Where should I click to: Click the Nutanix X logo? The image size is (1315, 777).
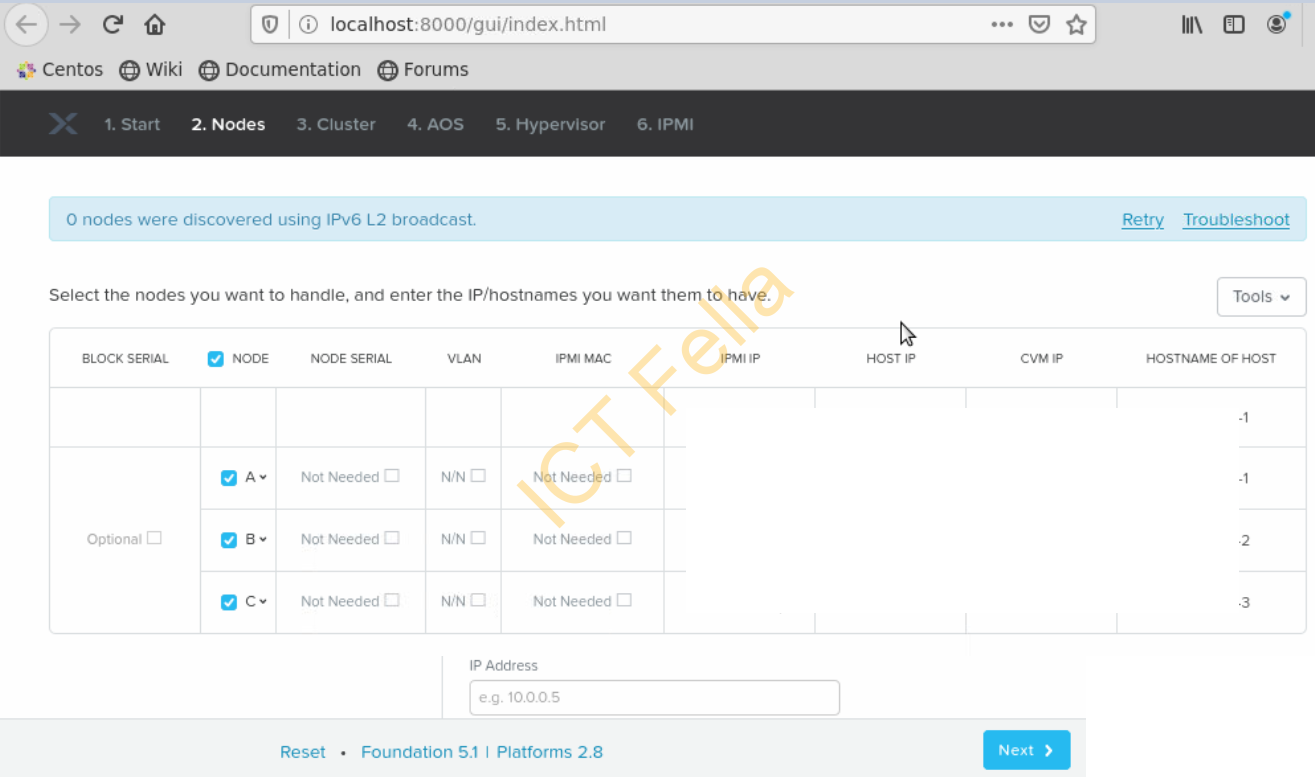[63, 124]
